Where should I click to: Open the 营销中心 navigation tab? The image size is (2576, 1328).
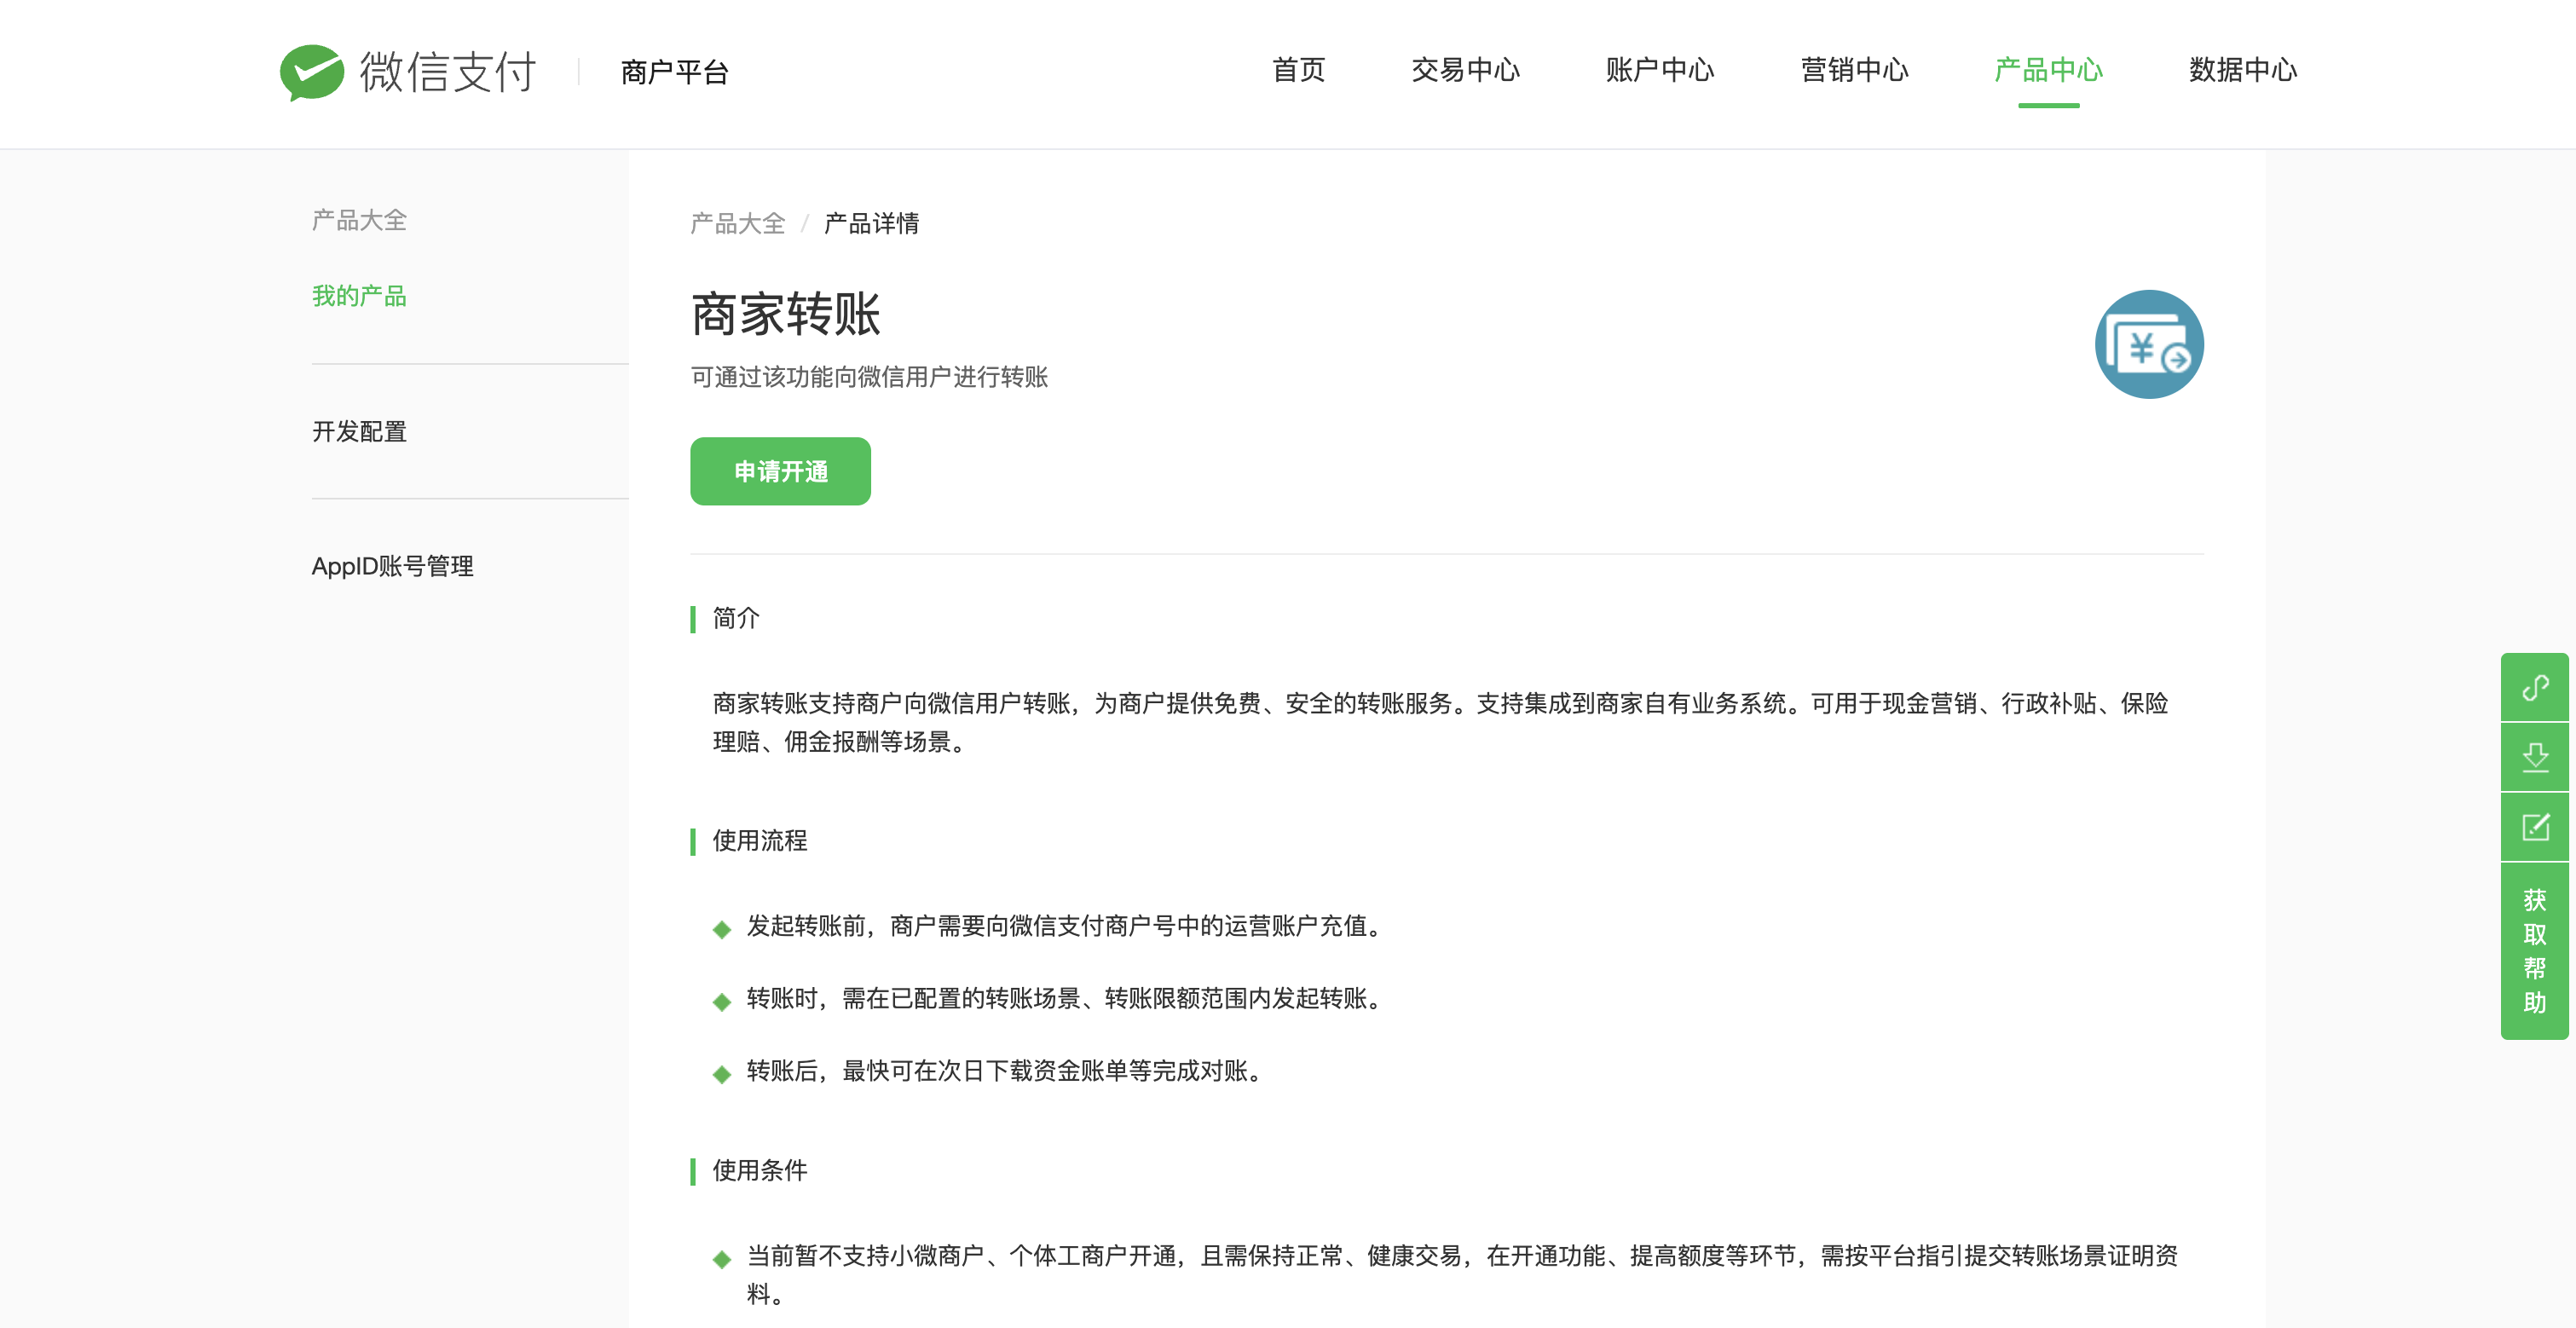(x=1854, y=70)
